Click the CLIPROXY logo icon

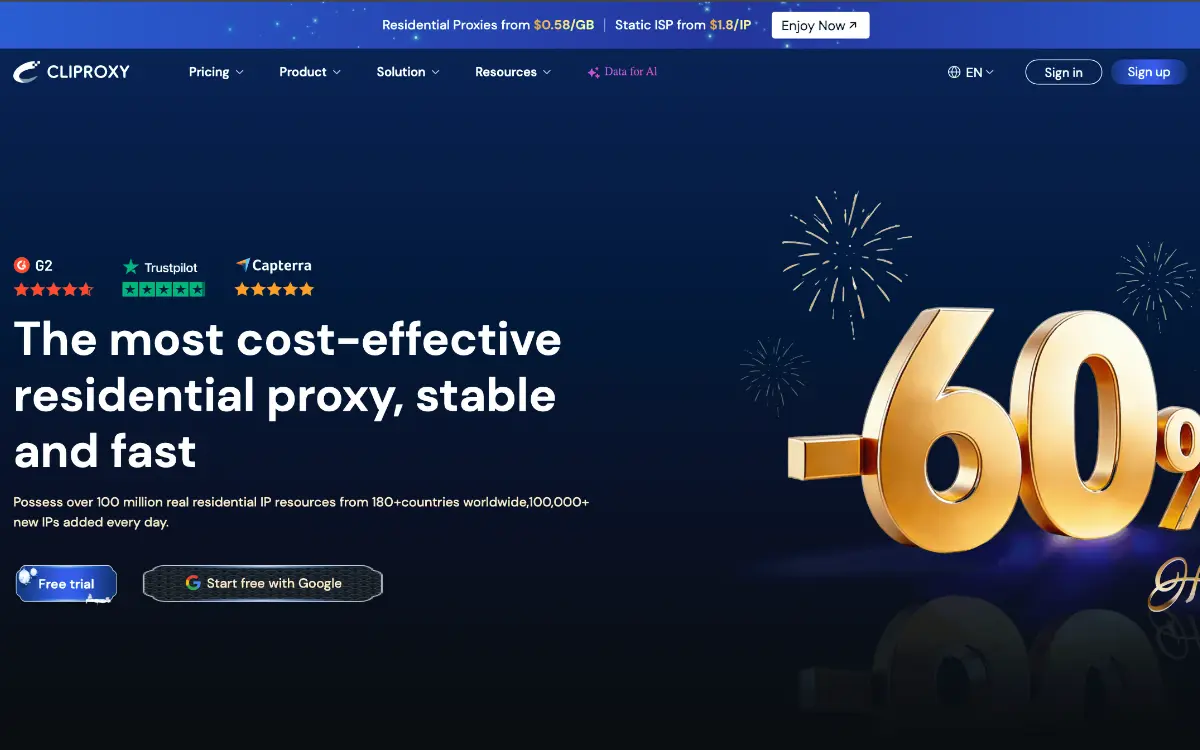coord(26,72)
